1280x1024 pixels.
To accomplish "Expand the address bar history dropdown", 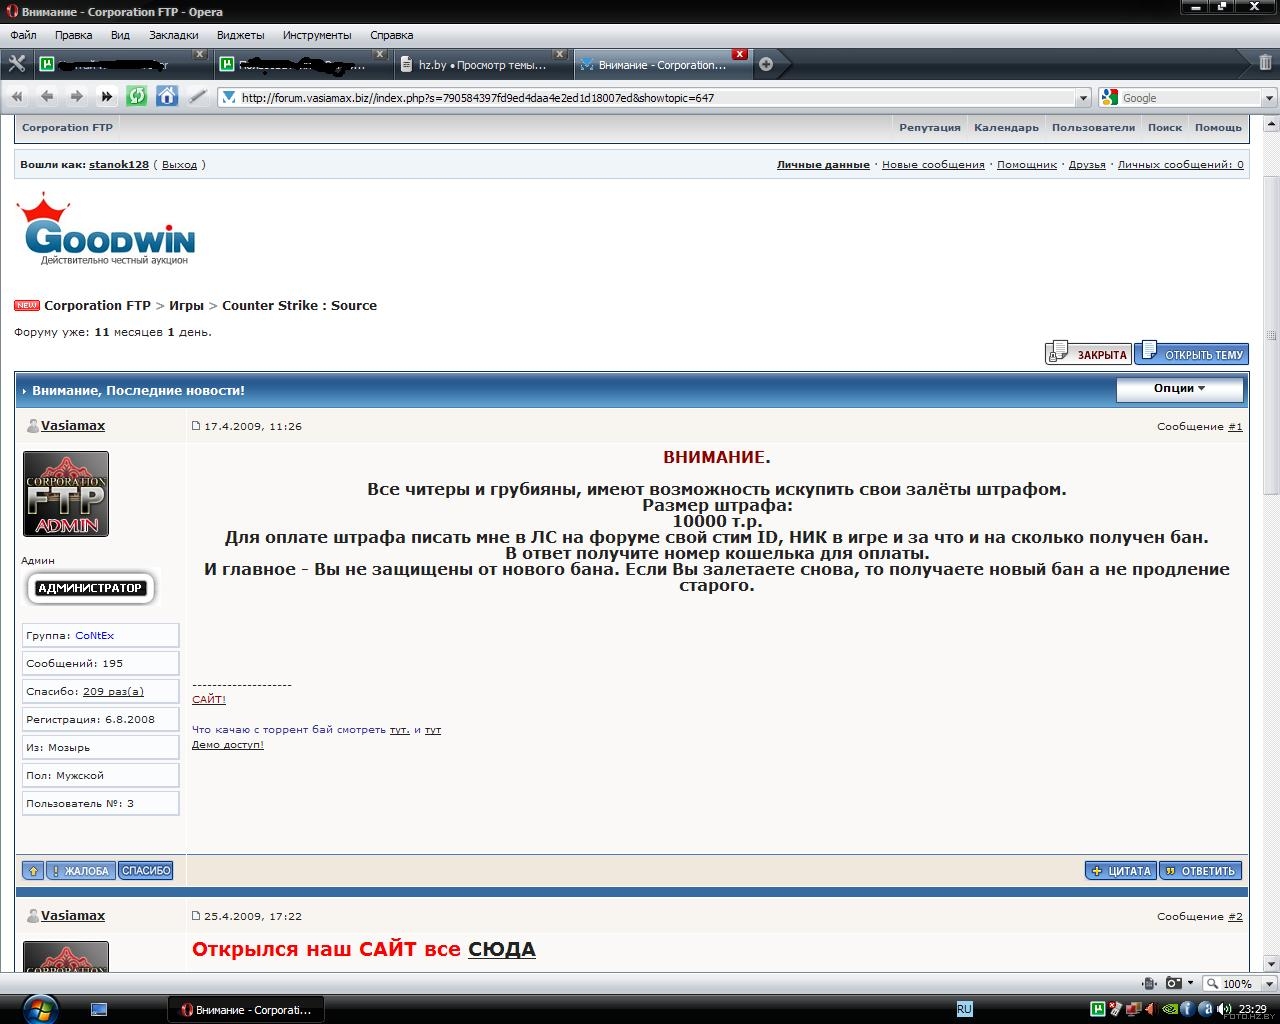I will click(x=1083, y=98).
